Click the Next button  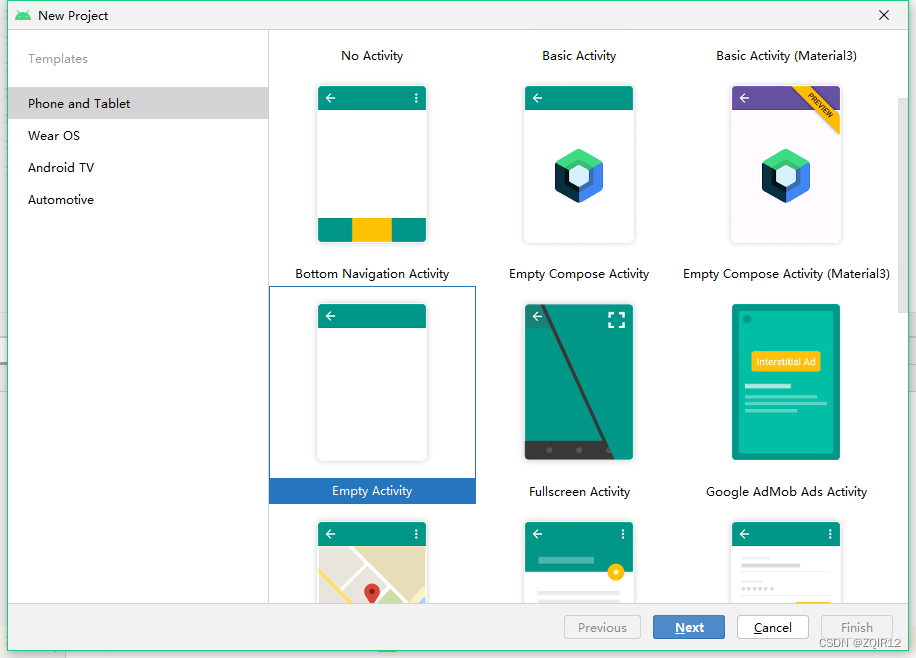689,627
